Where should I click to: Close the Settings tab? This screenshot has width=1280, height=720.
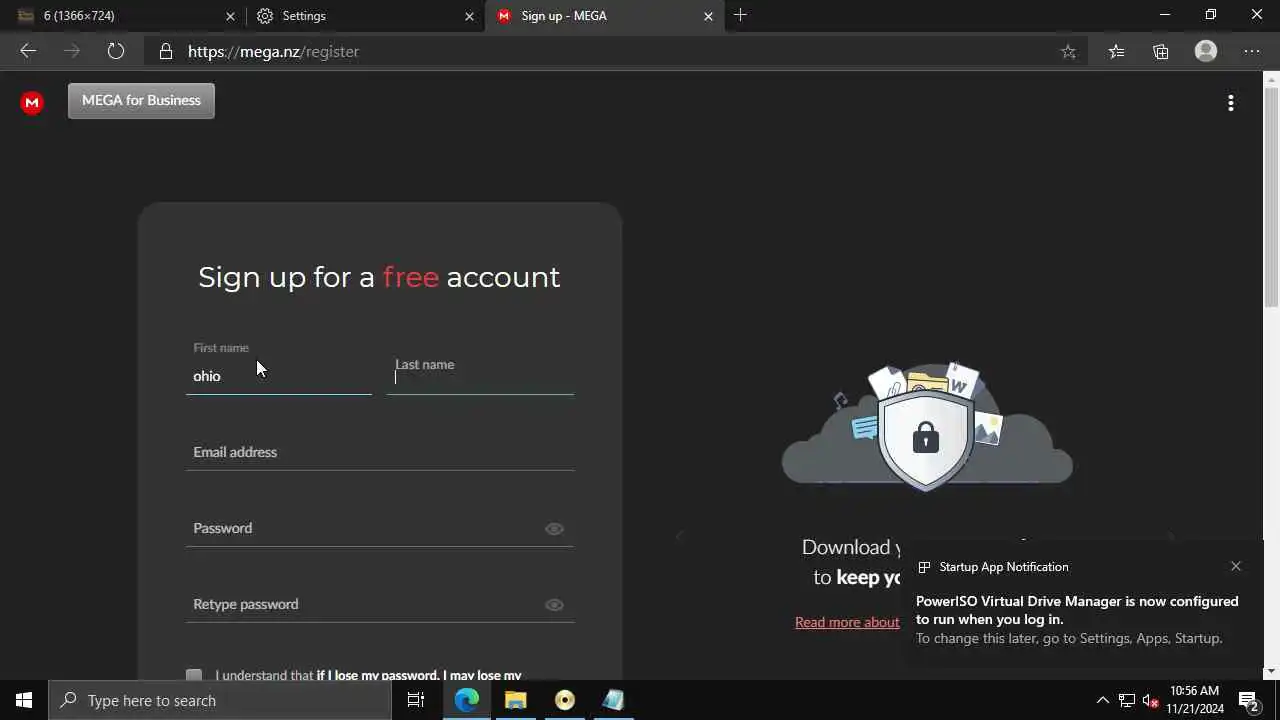[x=469, y=16]
